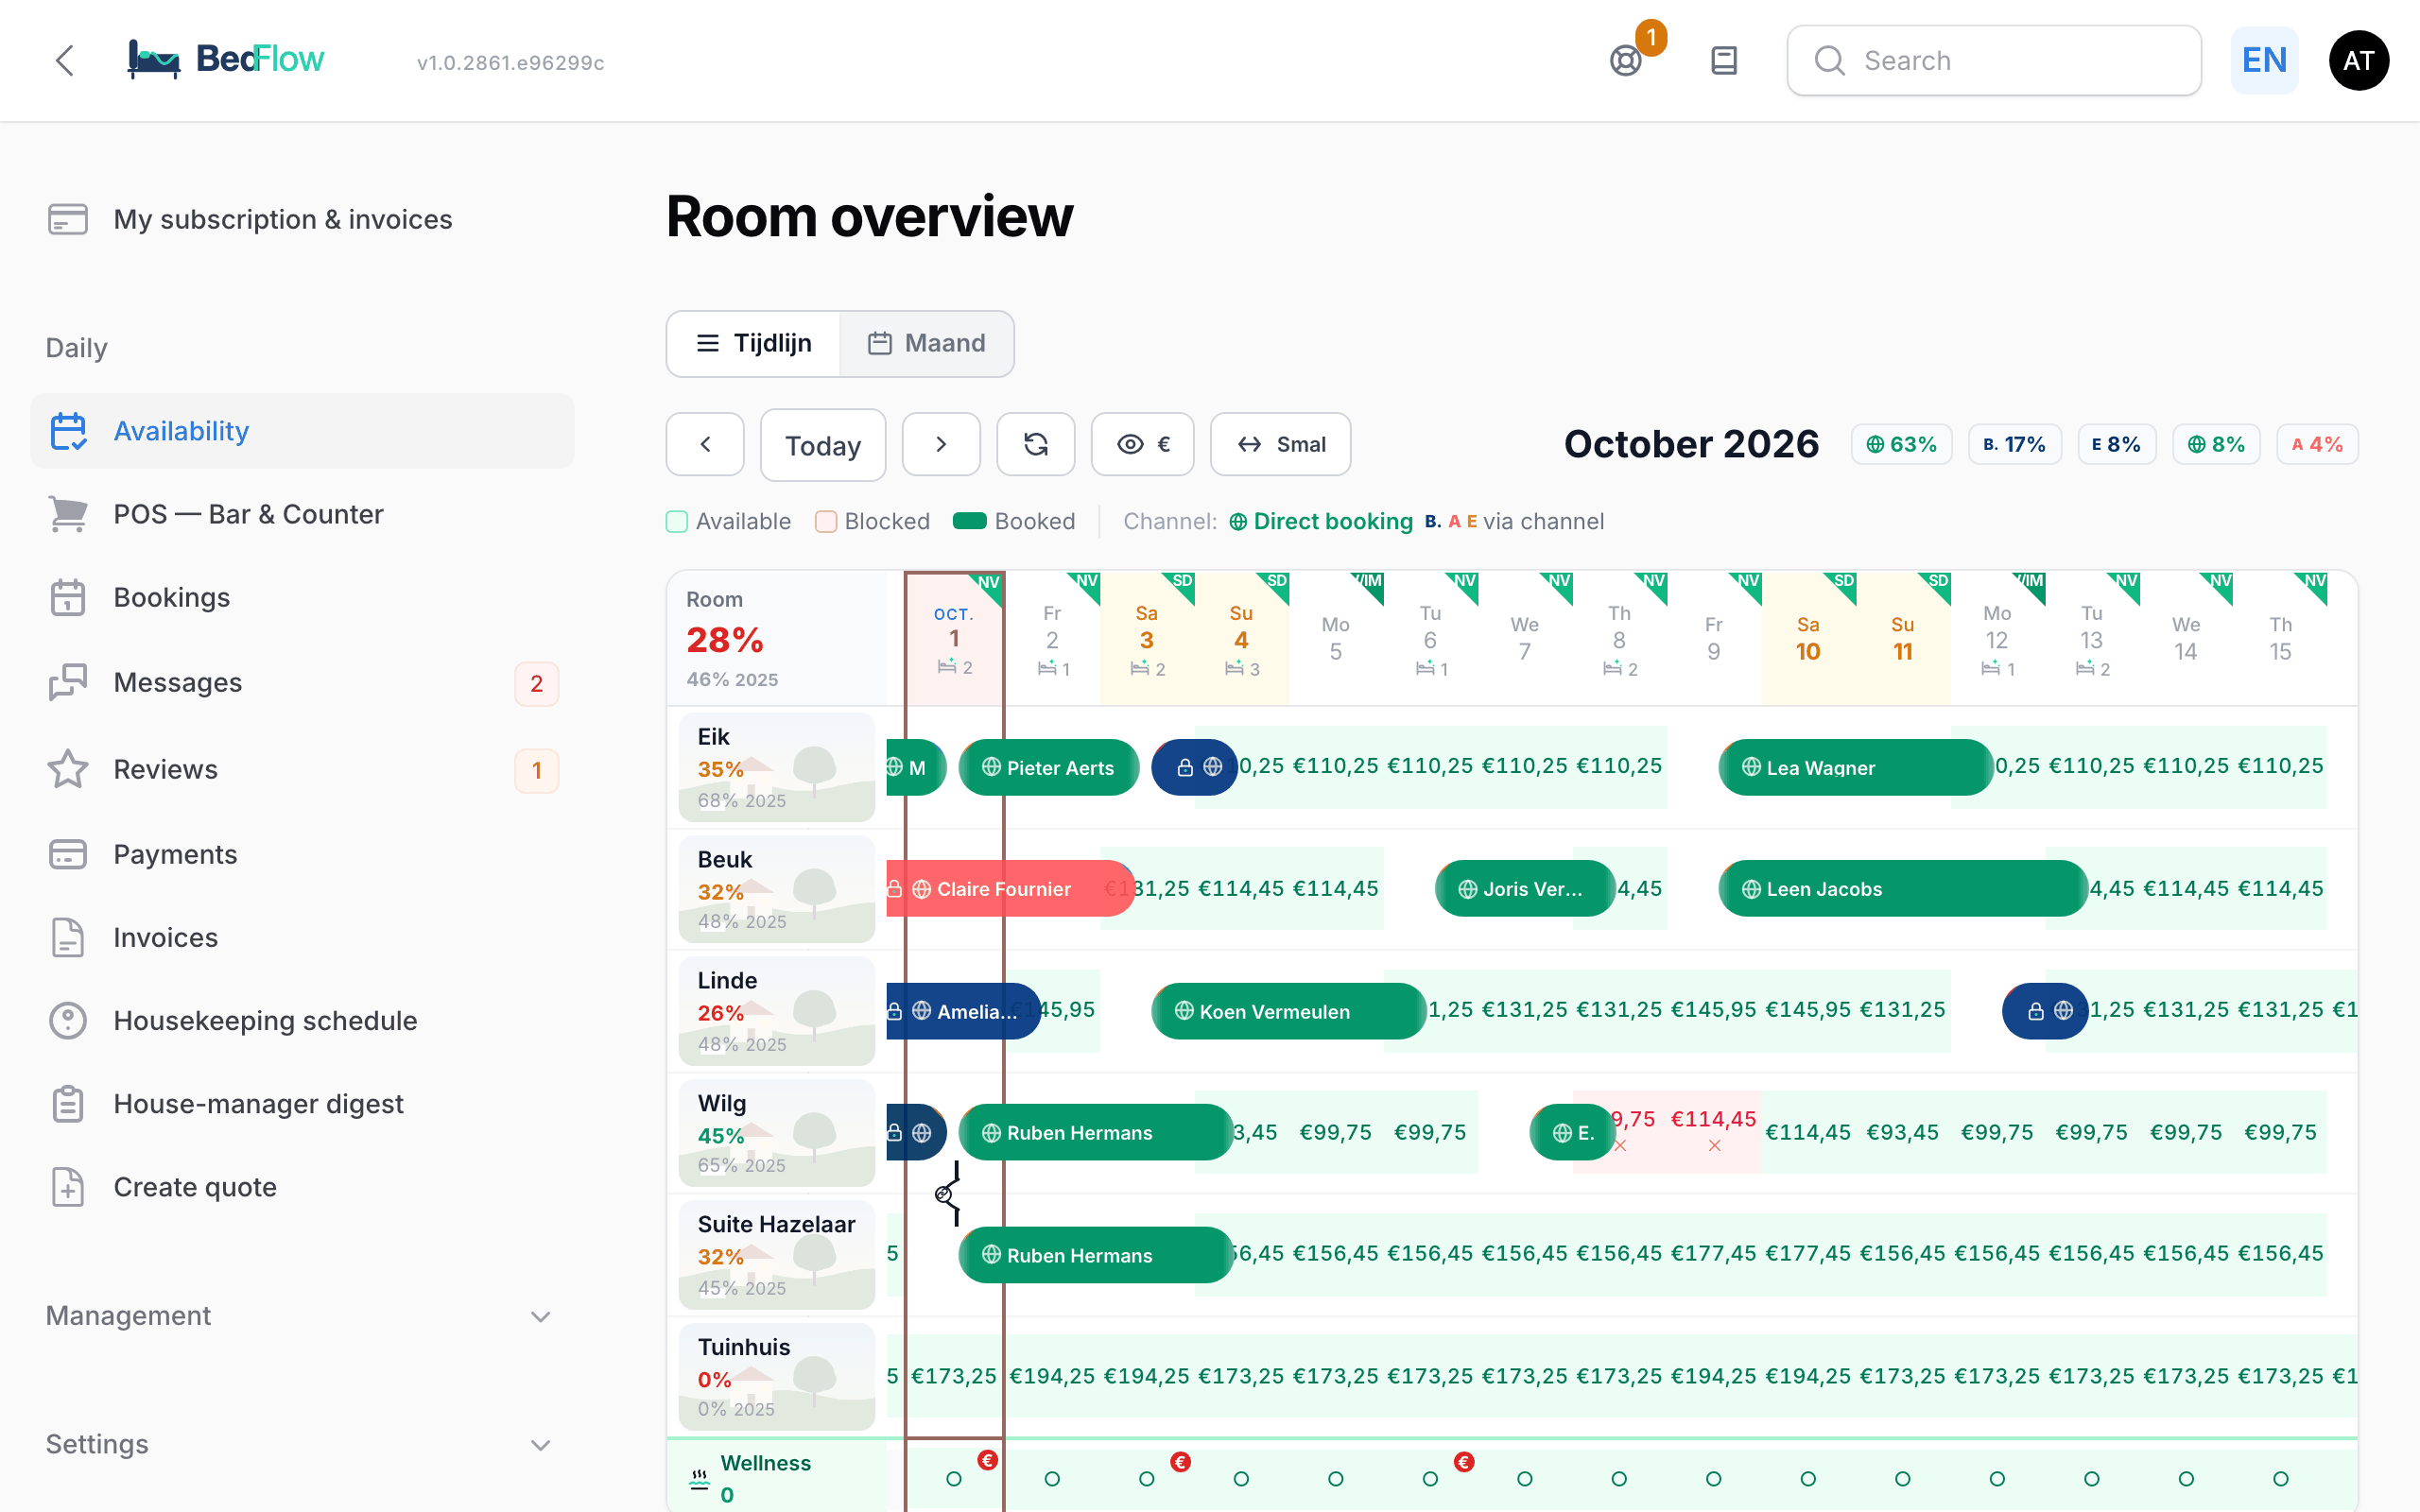Open Housekeeping schedule icon
Image resolution: width=2420 pixels, height=1512 pixels.
point(68,1020)
